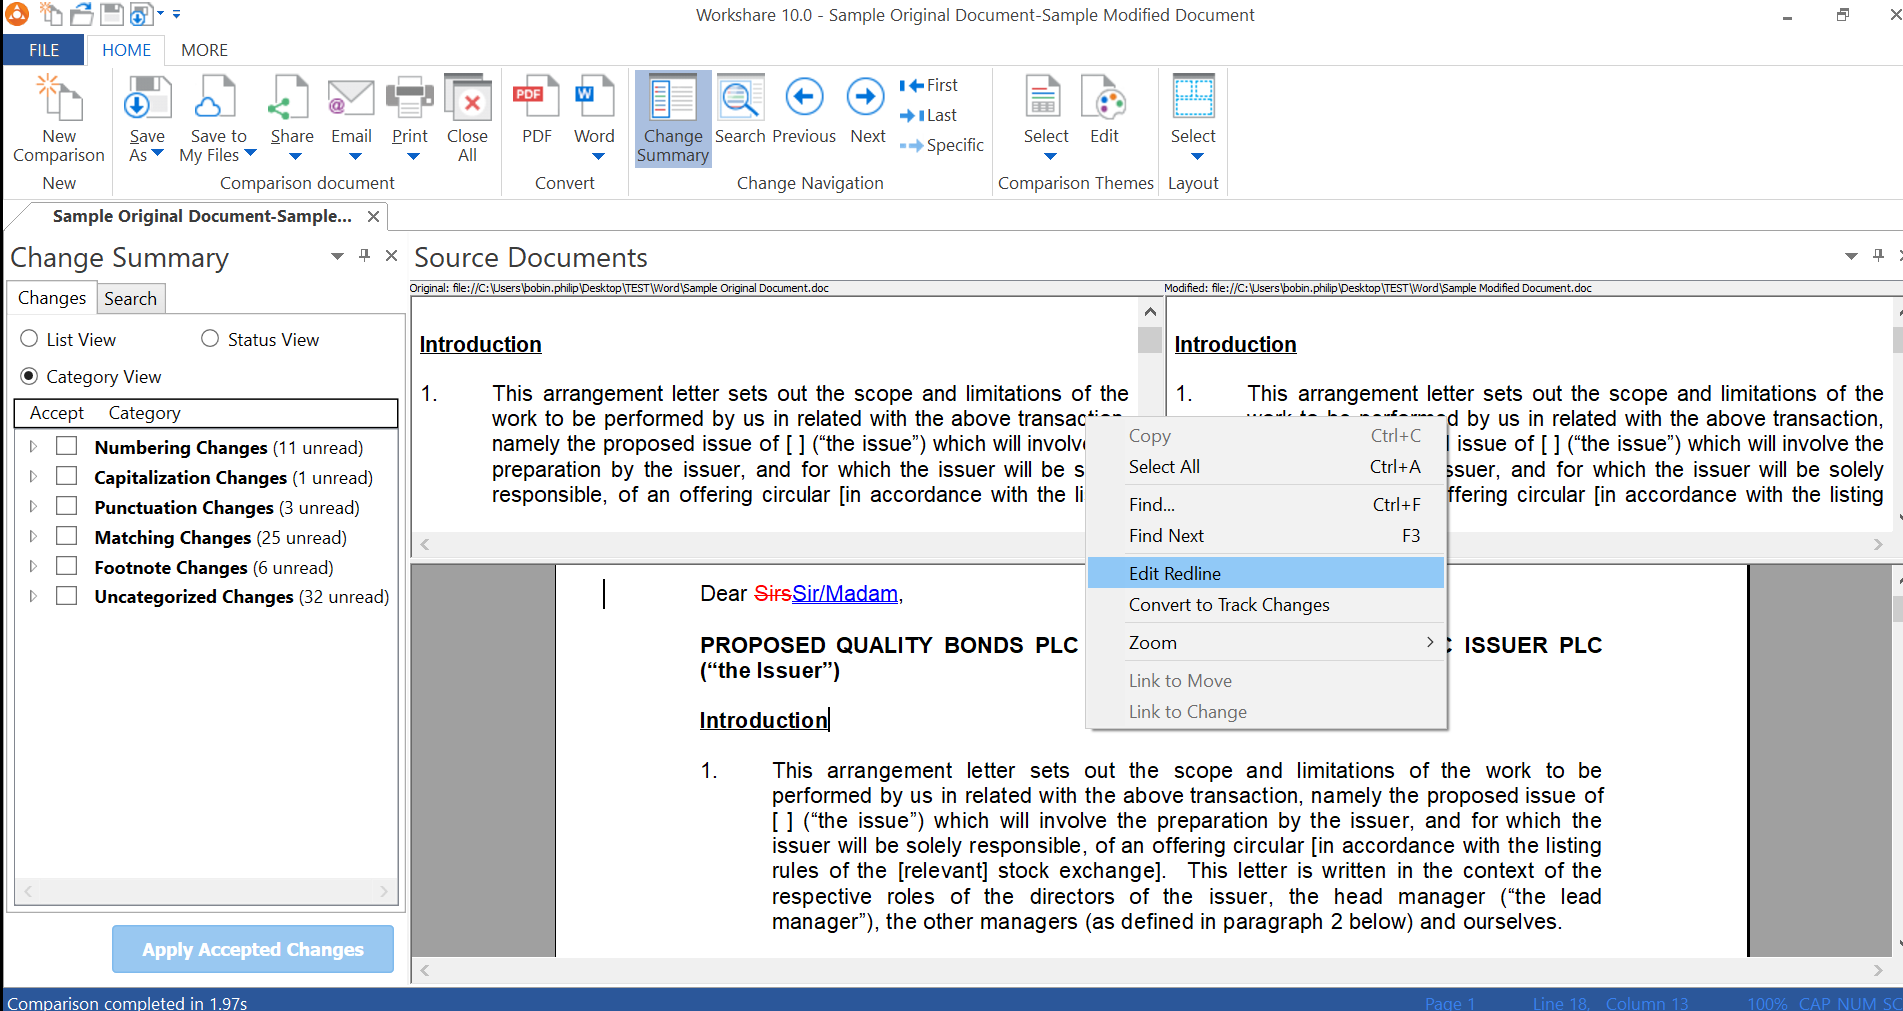
Task: Open Source Documents panel options dropdown
Action: [1851, 257]
